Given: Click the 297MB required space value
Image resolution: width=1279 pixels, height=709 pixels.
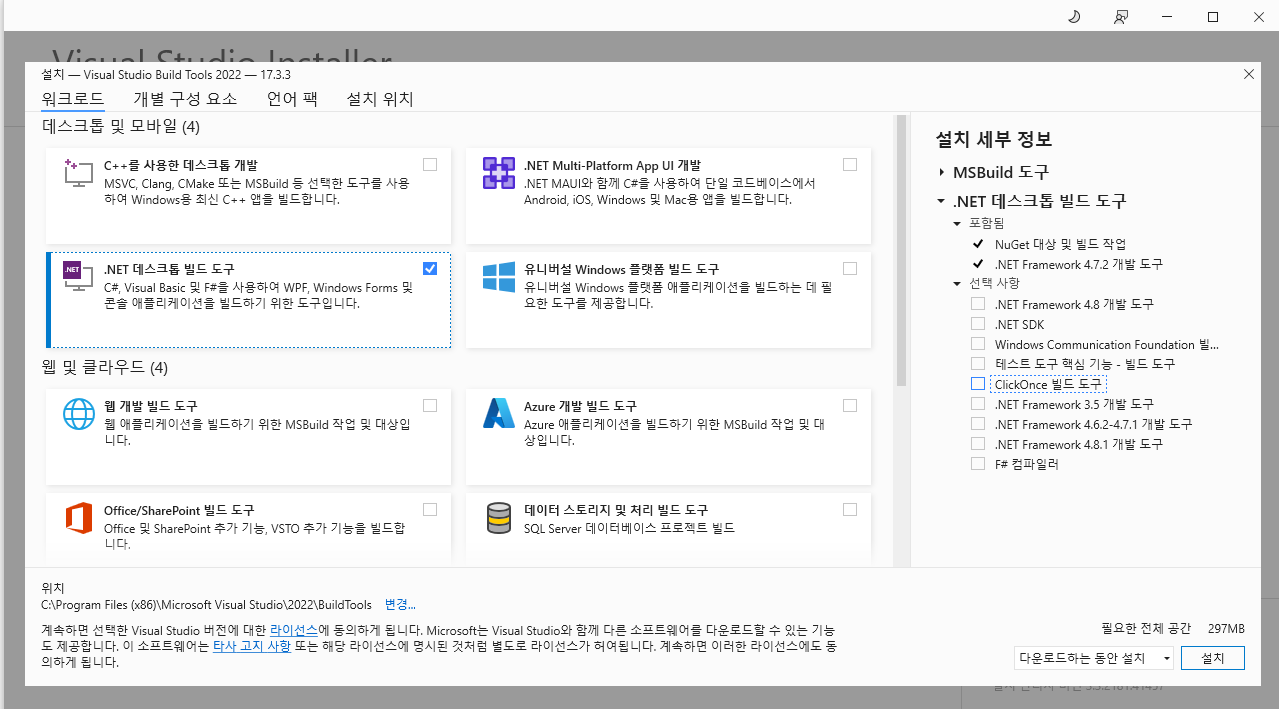Looking at the screenshot, I should pyautogui.click(x=1226, y=628).
